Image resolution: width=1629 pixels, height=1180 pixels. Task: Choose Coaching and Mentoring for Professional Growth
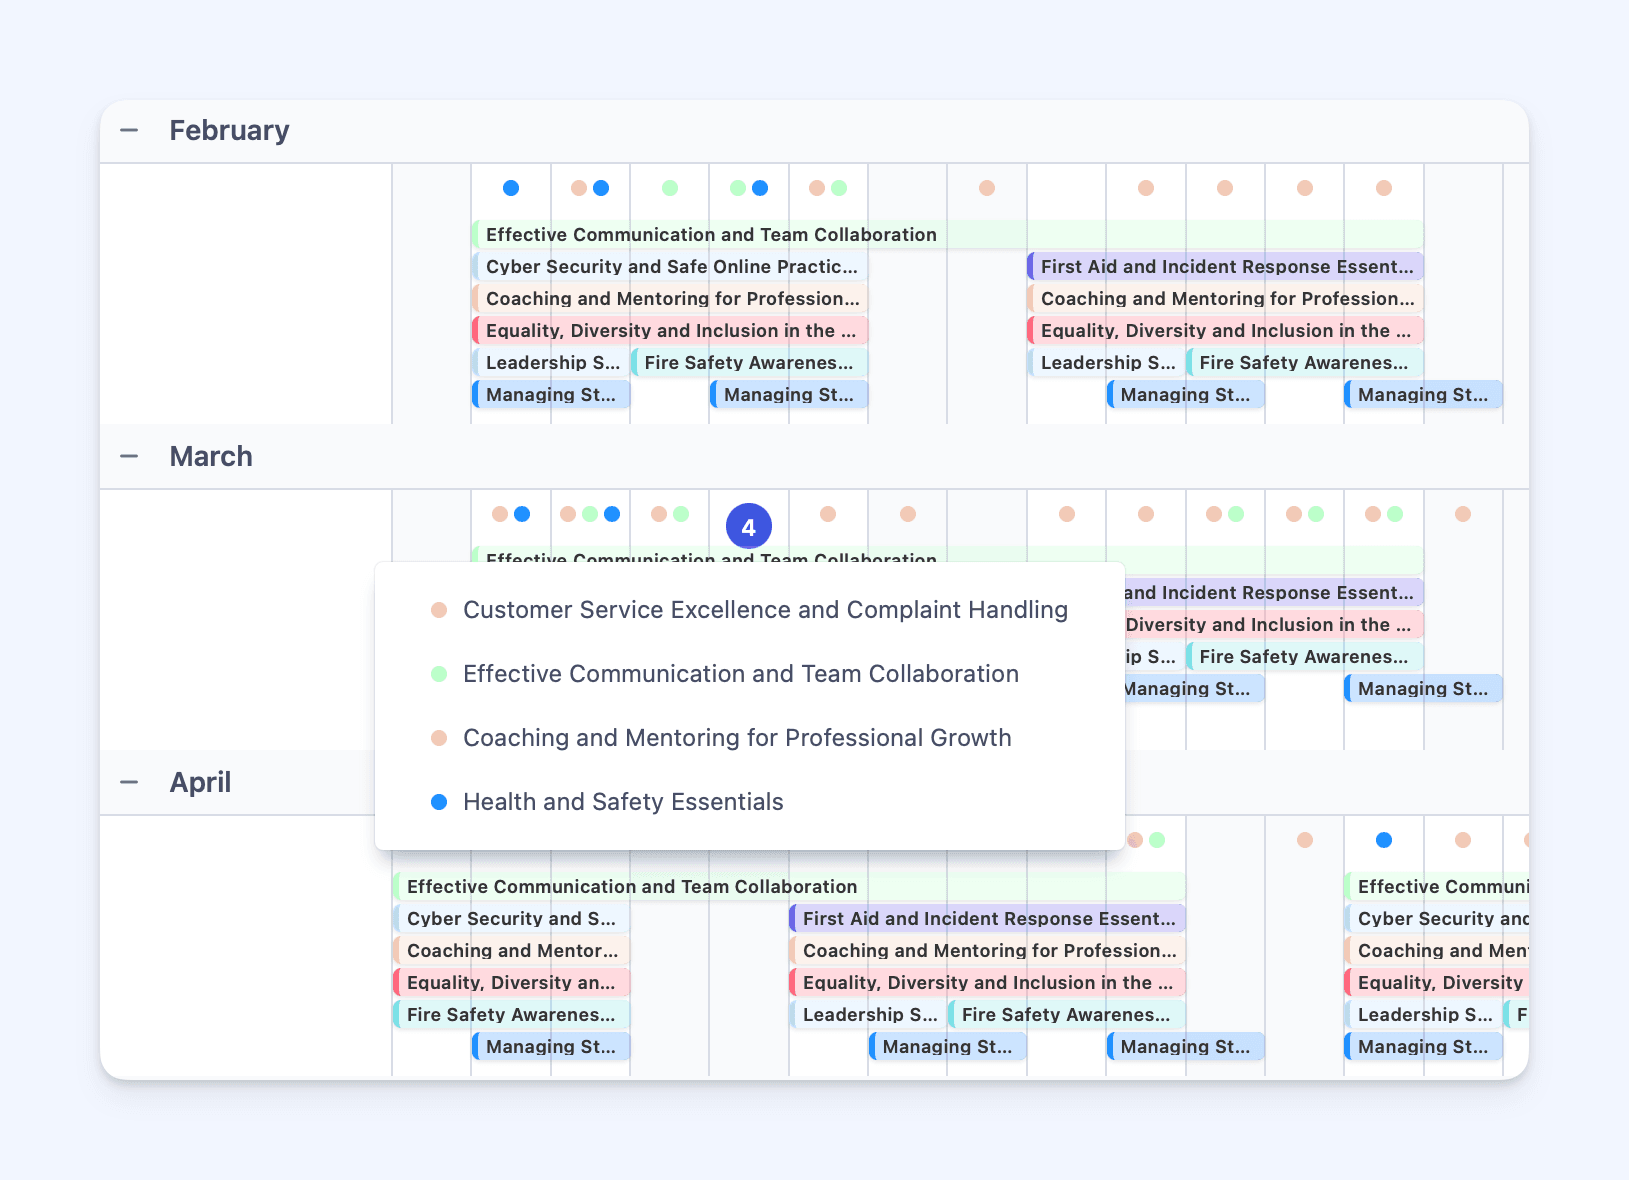tap(737, 738)
